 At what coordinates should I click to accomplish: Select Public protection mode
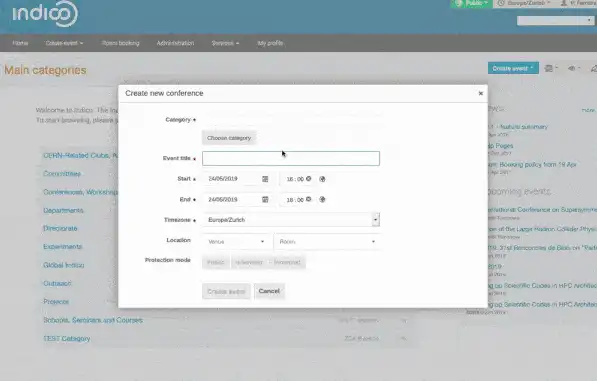pos(215,262)
